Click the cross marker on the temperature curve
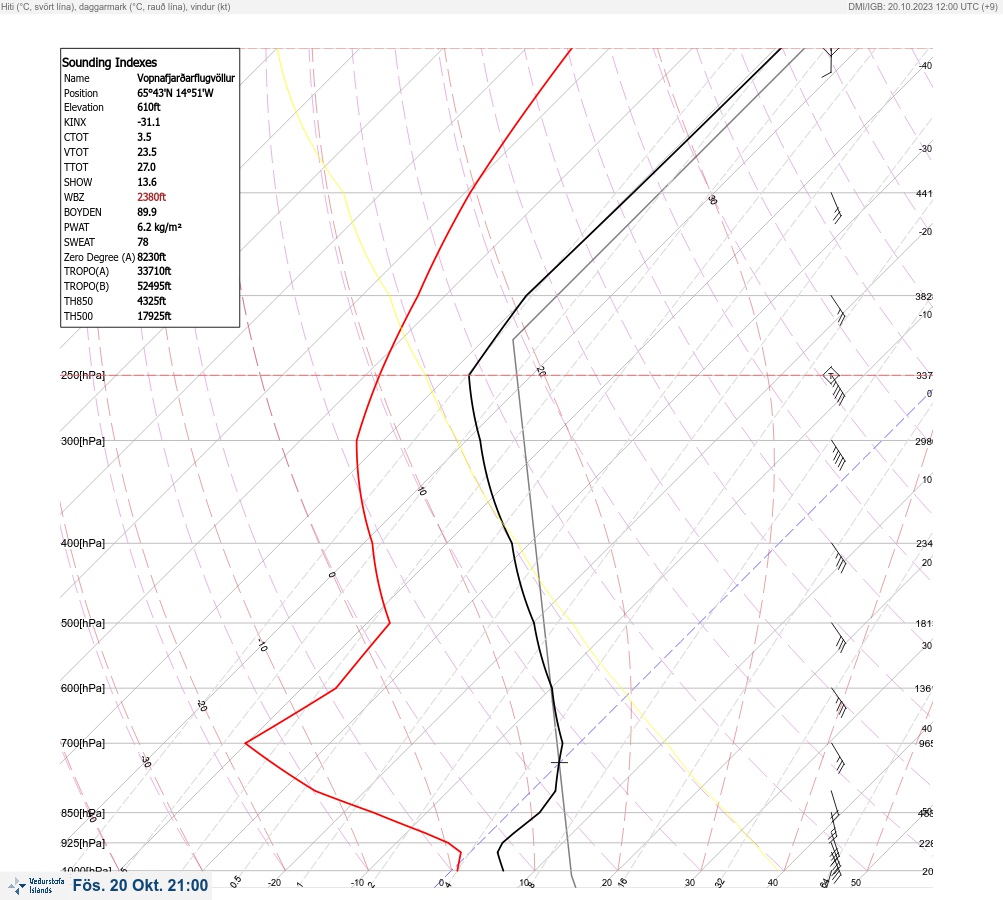1003x900 pixels. click(x=559, y=762)
